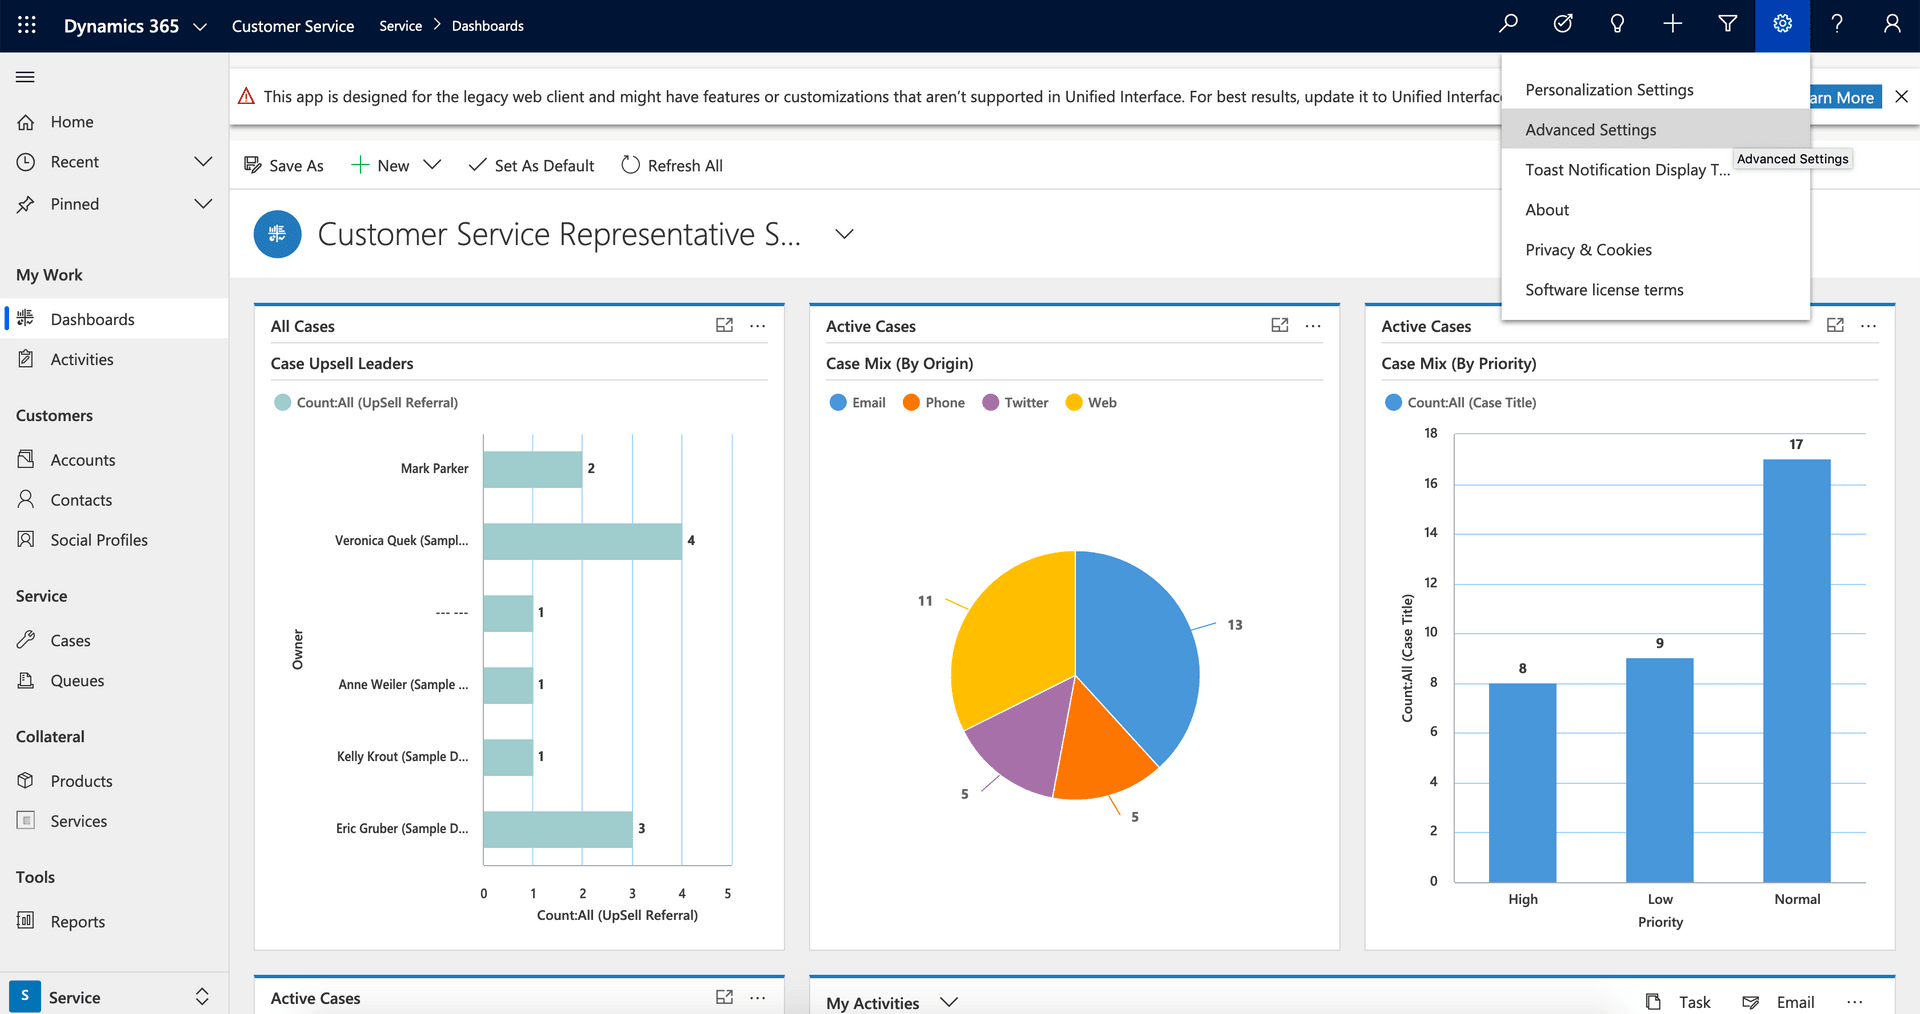Open the Dynamics 365 app launcher
This screenshot has height=1014, width=1920.
pos(26,25)
